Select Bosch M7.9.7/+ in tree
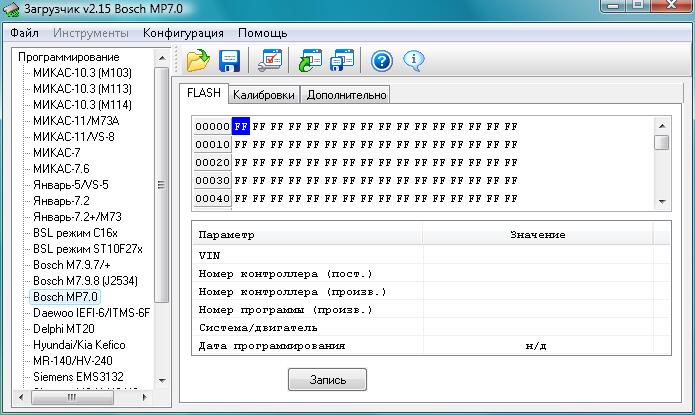695x415 pixels. (72, 265)
